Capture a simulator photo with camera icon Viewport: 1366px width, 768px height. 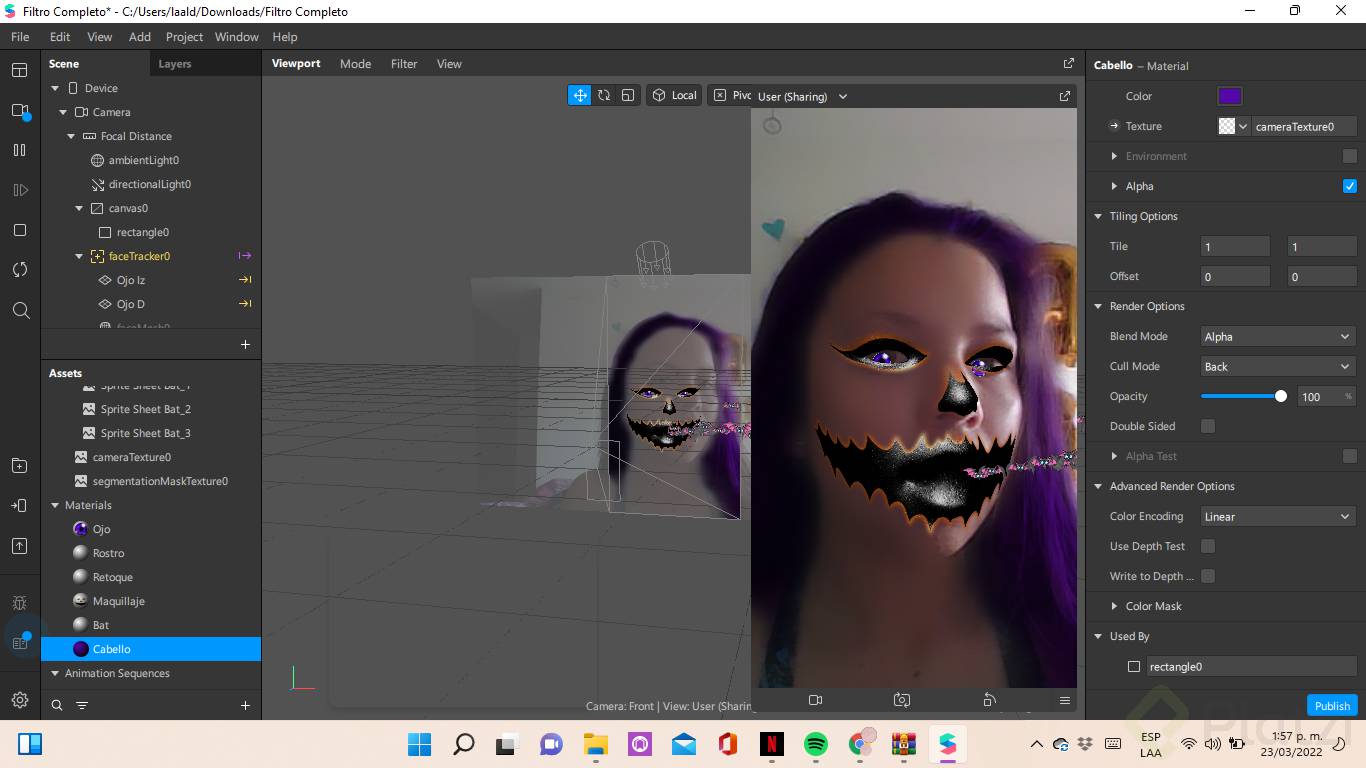click(902, 700)
